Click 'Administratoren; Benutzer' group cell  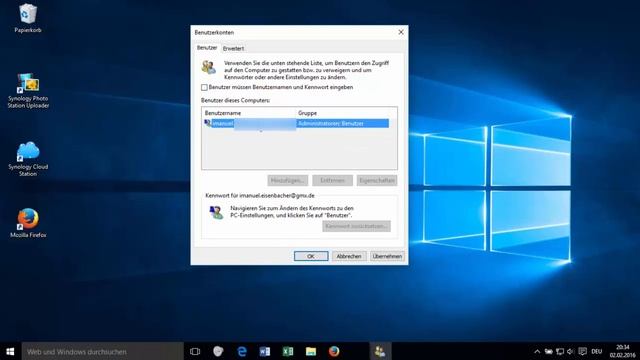coord(331,123)
